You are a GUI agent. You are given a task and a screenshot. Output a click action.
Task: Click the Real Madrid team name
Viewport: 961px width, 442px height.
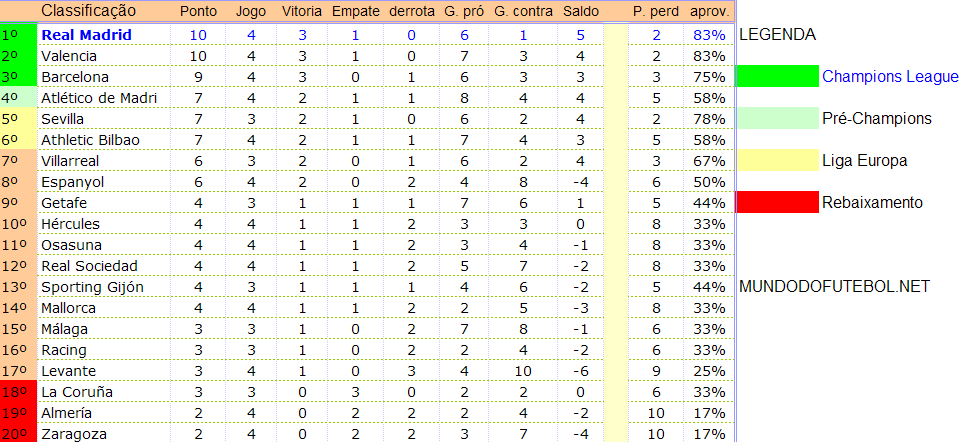(x=86, y=36)
